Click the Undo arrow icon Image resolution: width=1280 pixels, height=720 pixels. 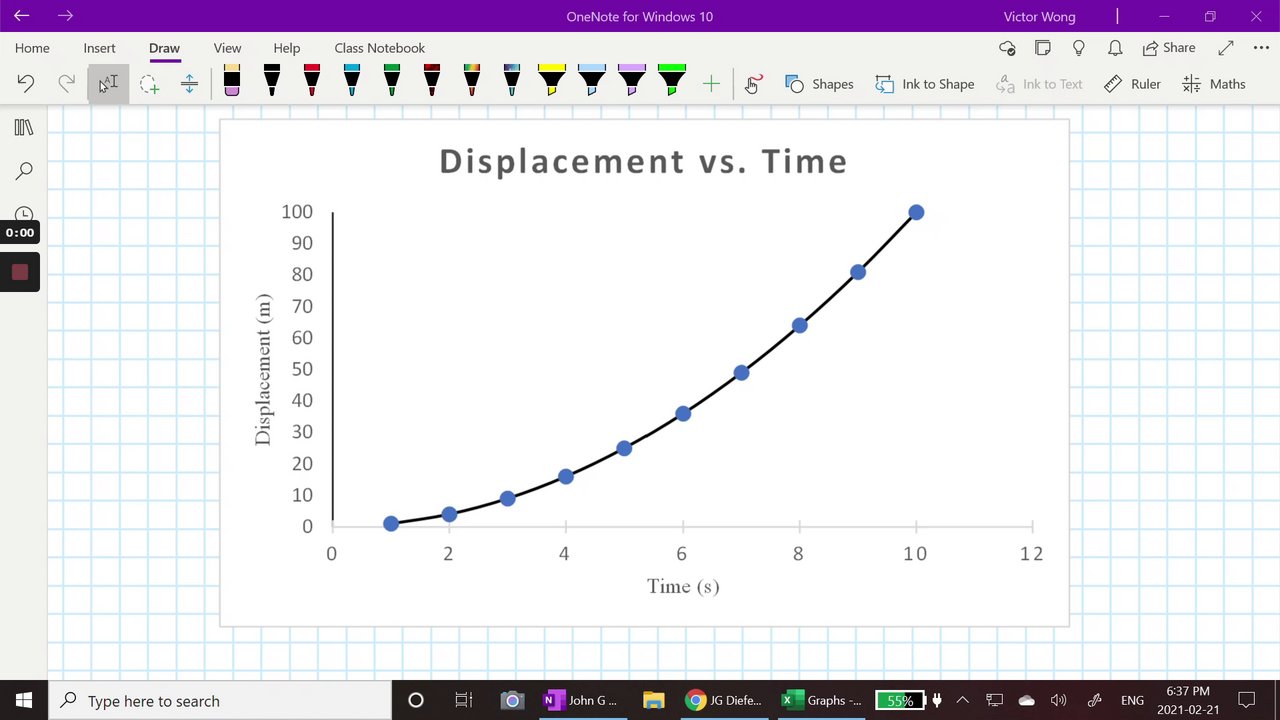pyautogui.click(x=26, y=84)
